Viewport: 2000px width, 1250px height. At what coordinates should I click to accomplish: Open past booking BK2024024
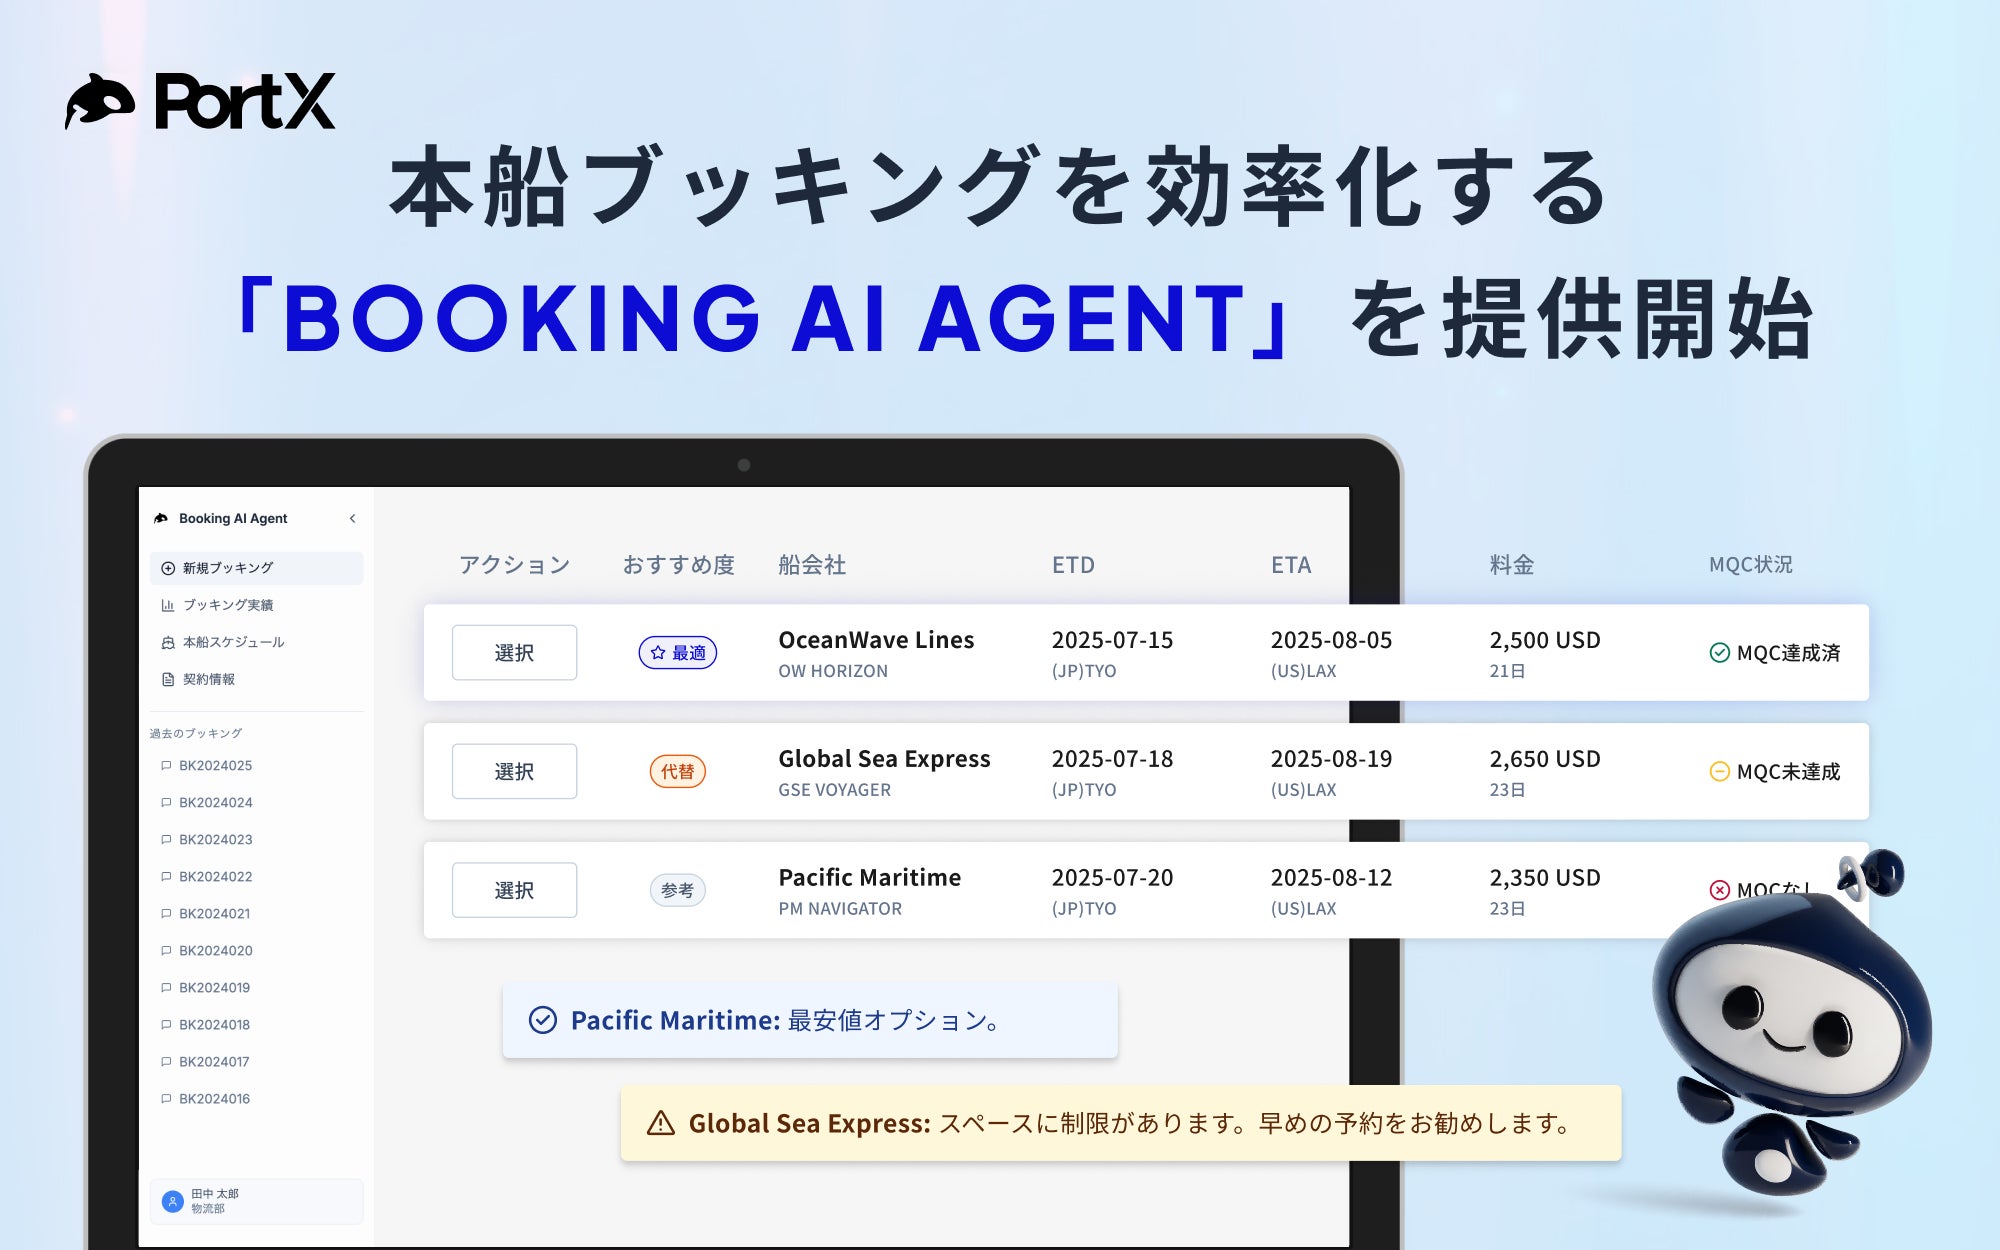(x=215, y=803)
